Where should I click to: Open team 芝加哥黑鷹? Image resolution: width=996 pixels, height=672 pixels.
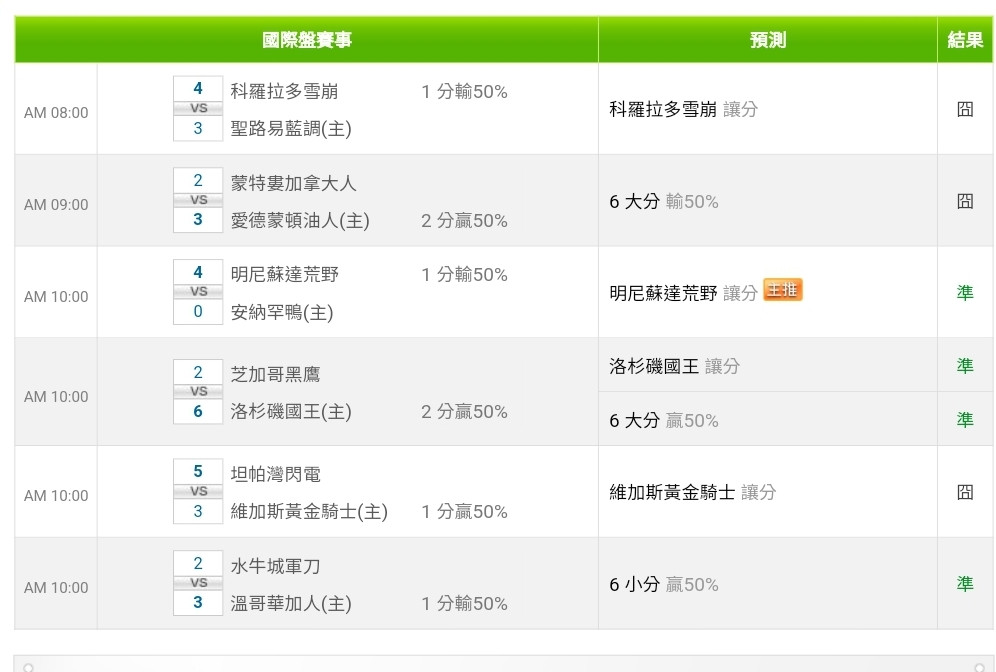(x=275, y=374)
